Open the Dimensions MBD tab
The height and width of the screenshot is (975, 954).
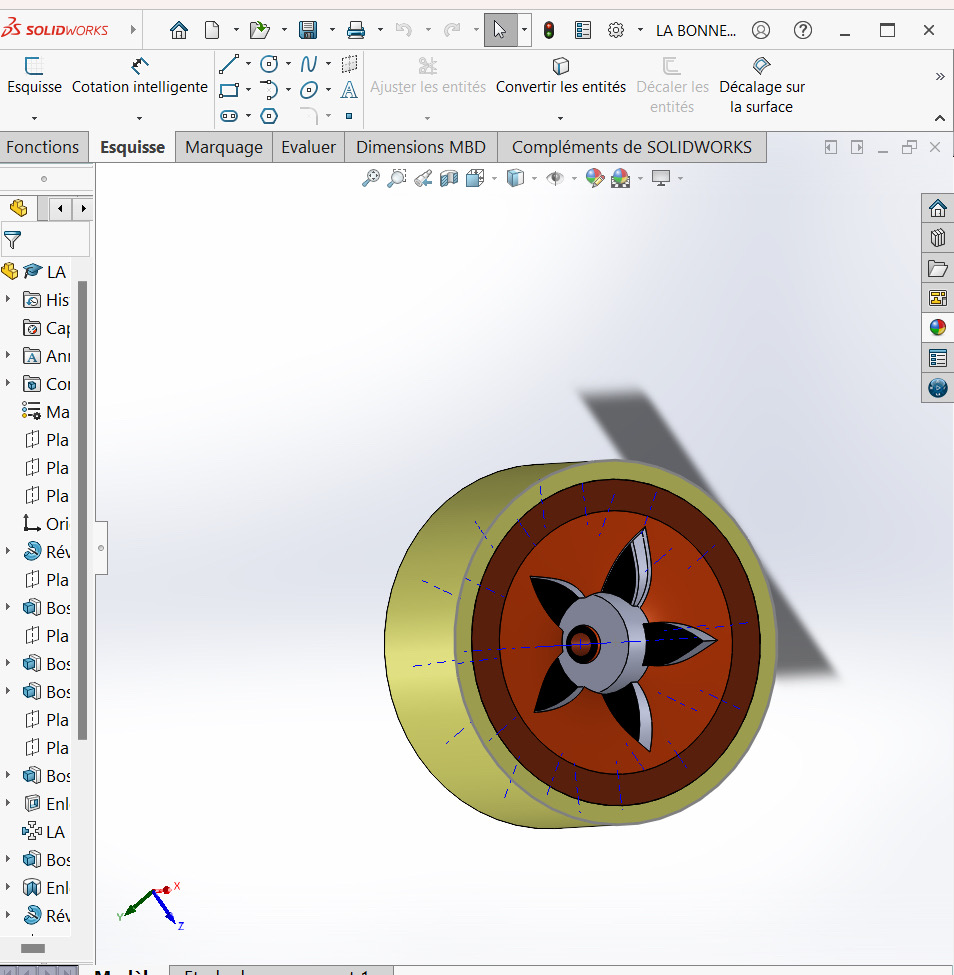pos(420,147)
